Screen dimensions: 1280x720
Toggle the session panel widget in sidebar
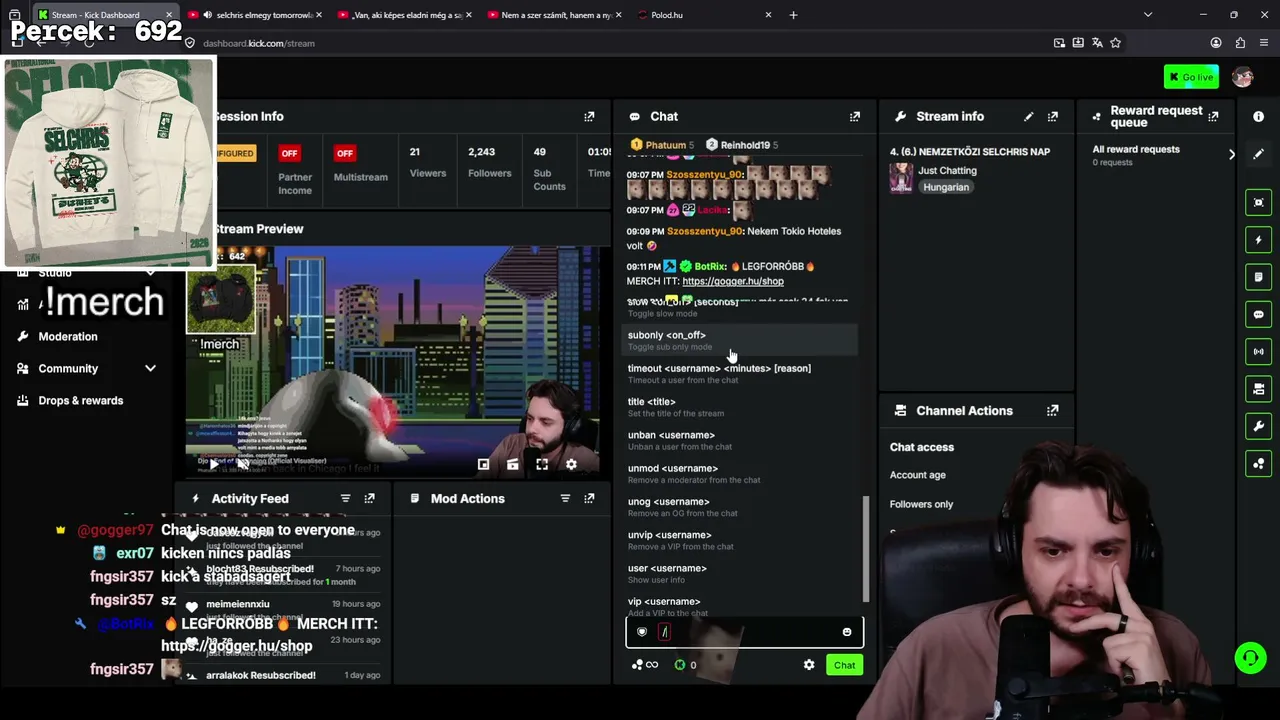click(1259, 202)
